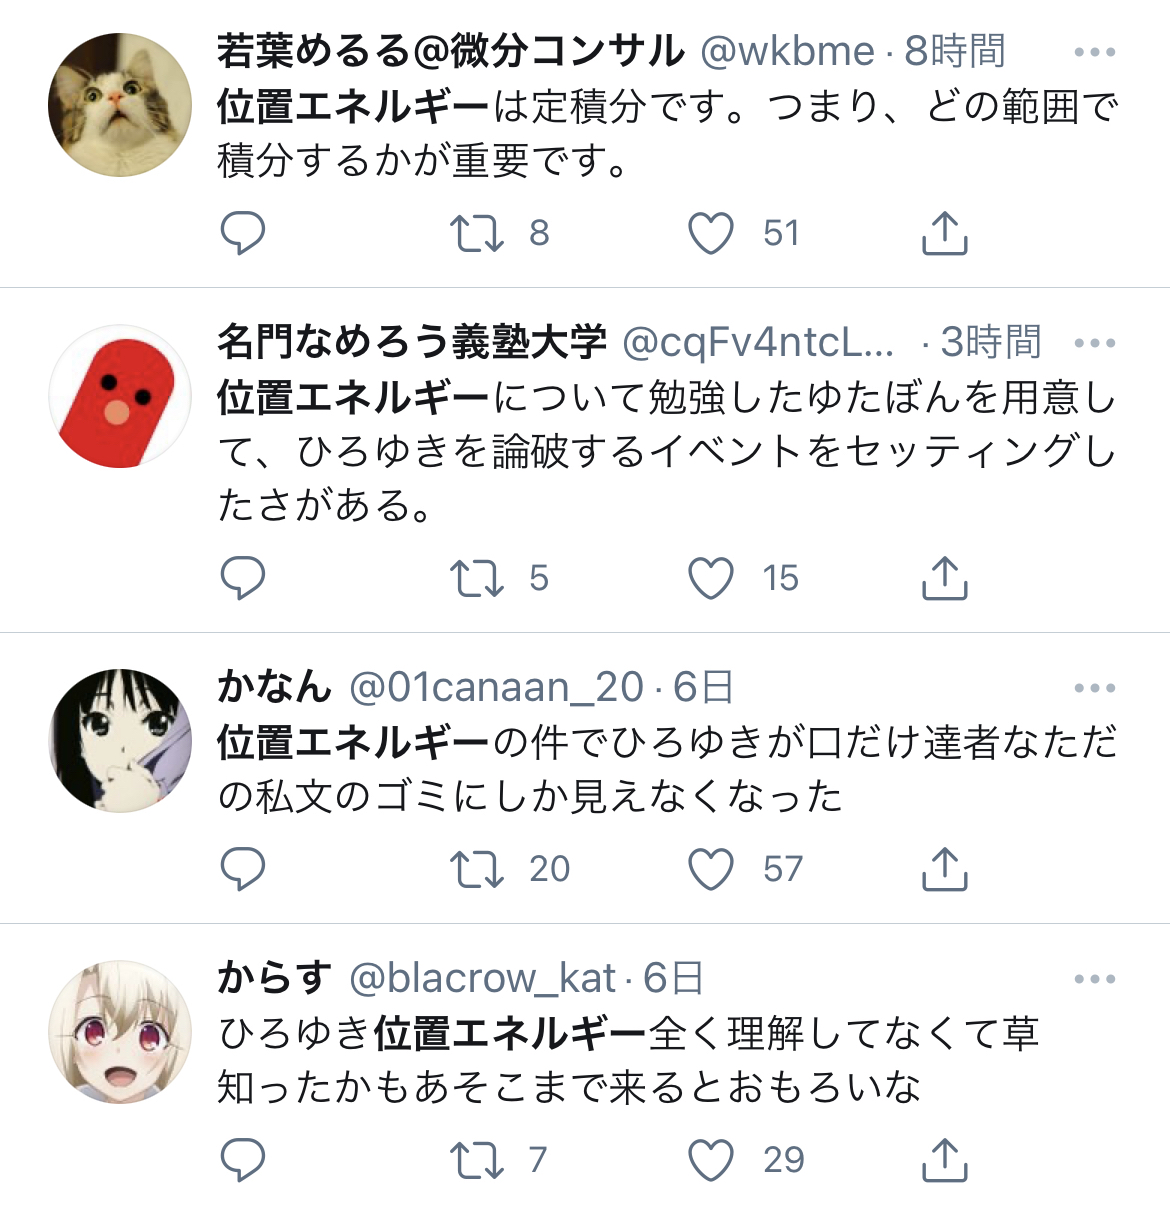Retweet the tweet with 20 retweets
1170x1211 pixels.
click(x=477, y=869)
